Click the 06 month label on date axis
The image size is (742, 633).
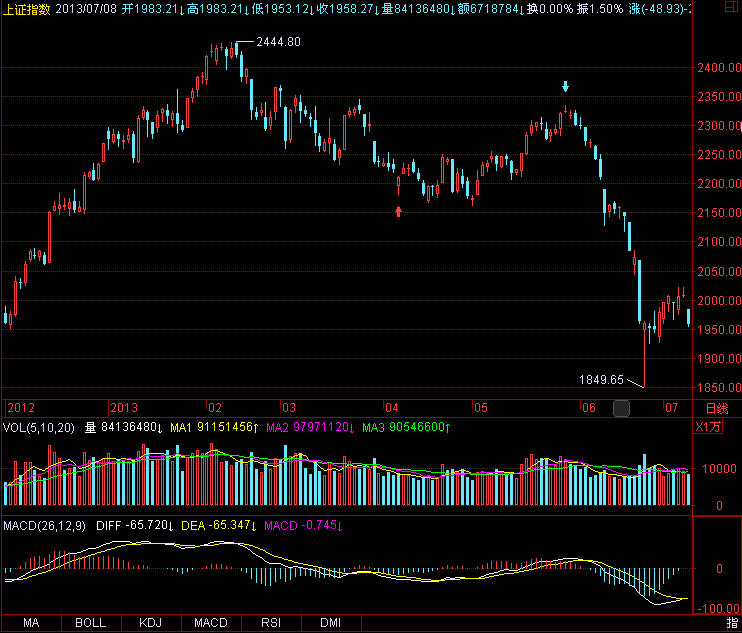[589, 408]
